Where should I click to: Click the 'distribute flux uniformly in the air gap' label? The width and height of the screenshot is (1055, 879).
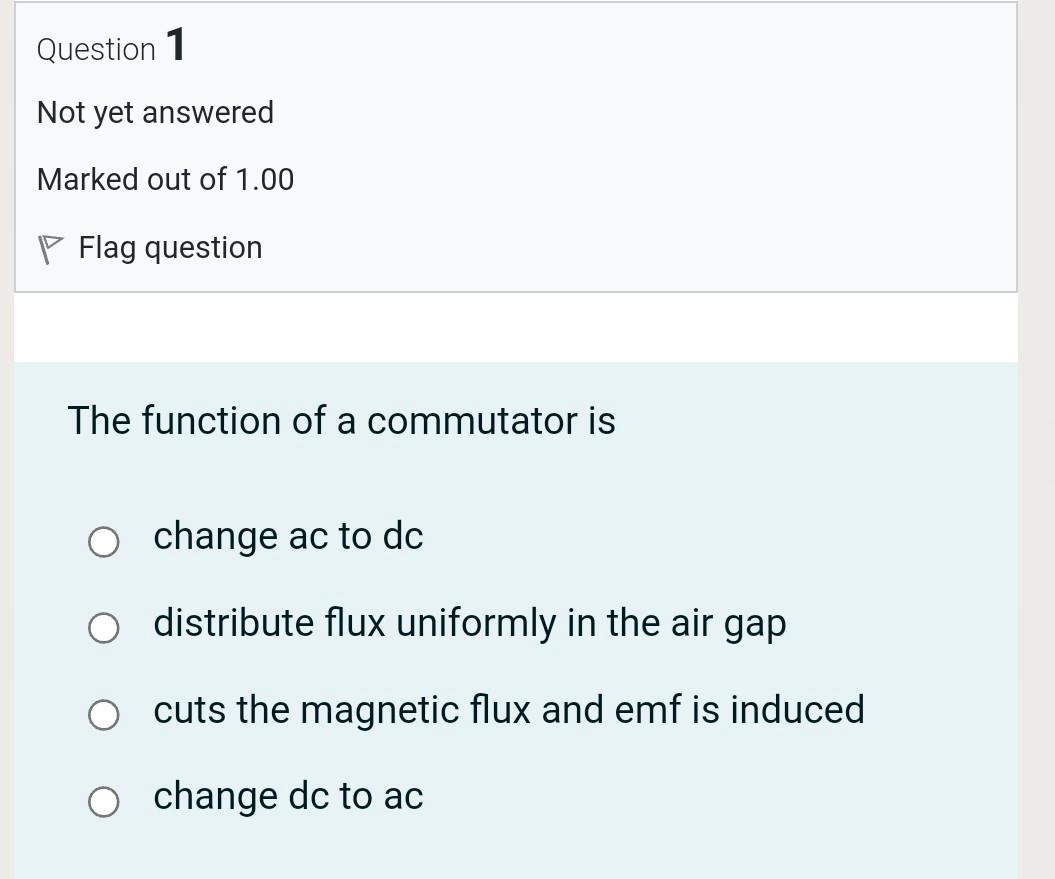coord(469,624)
